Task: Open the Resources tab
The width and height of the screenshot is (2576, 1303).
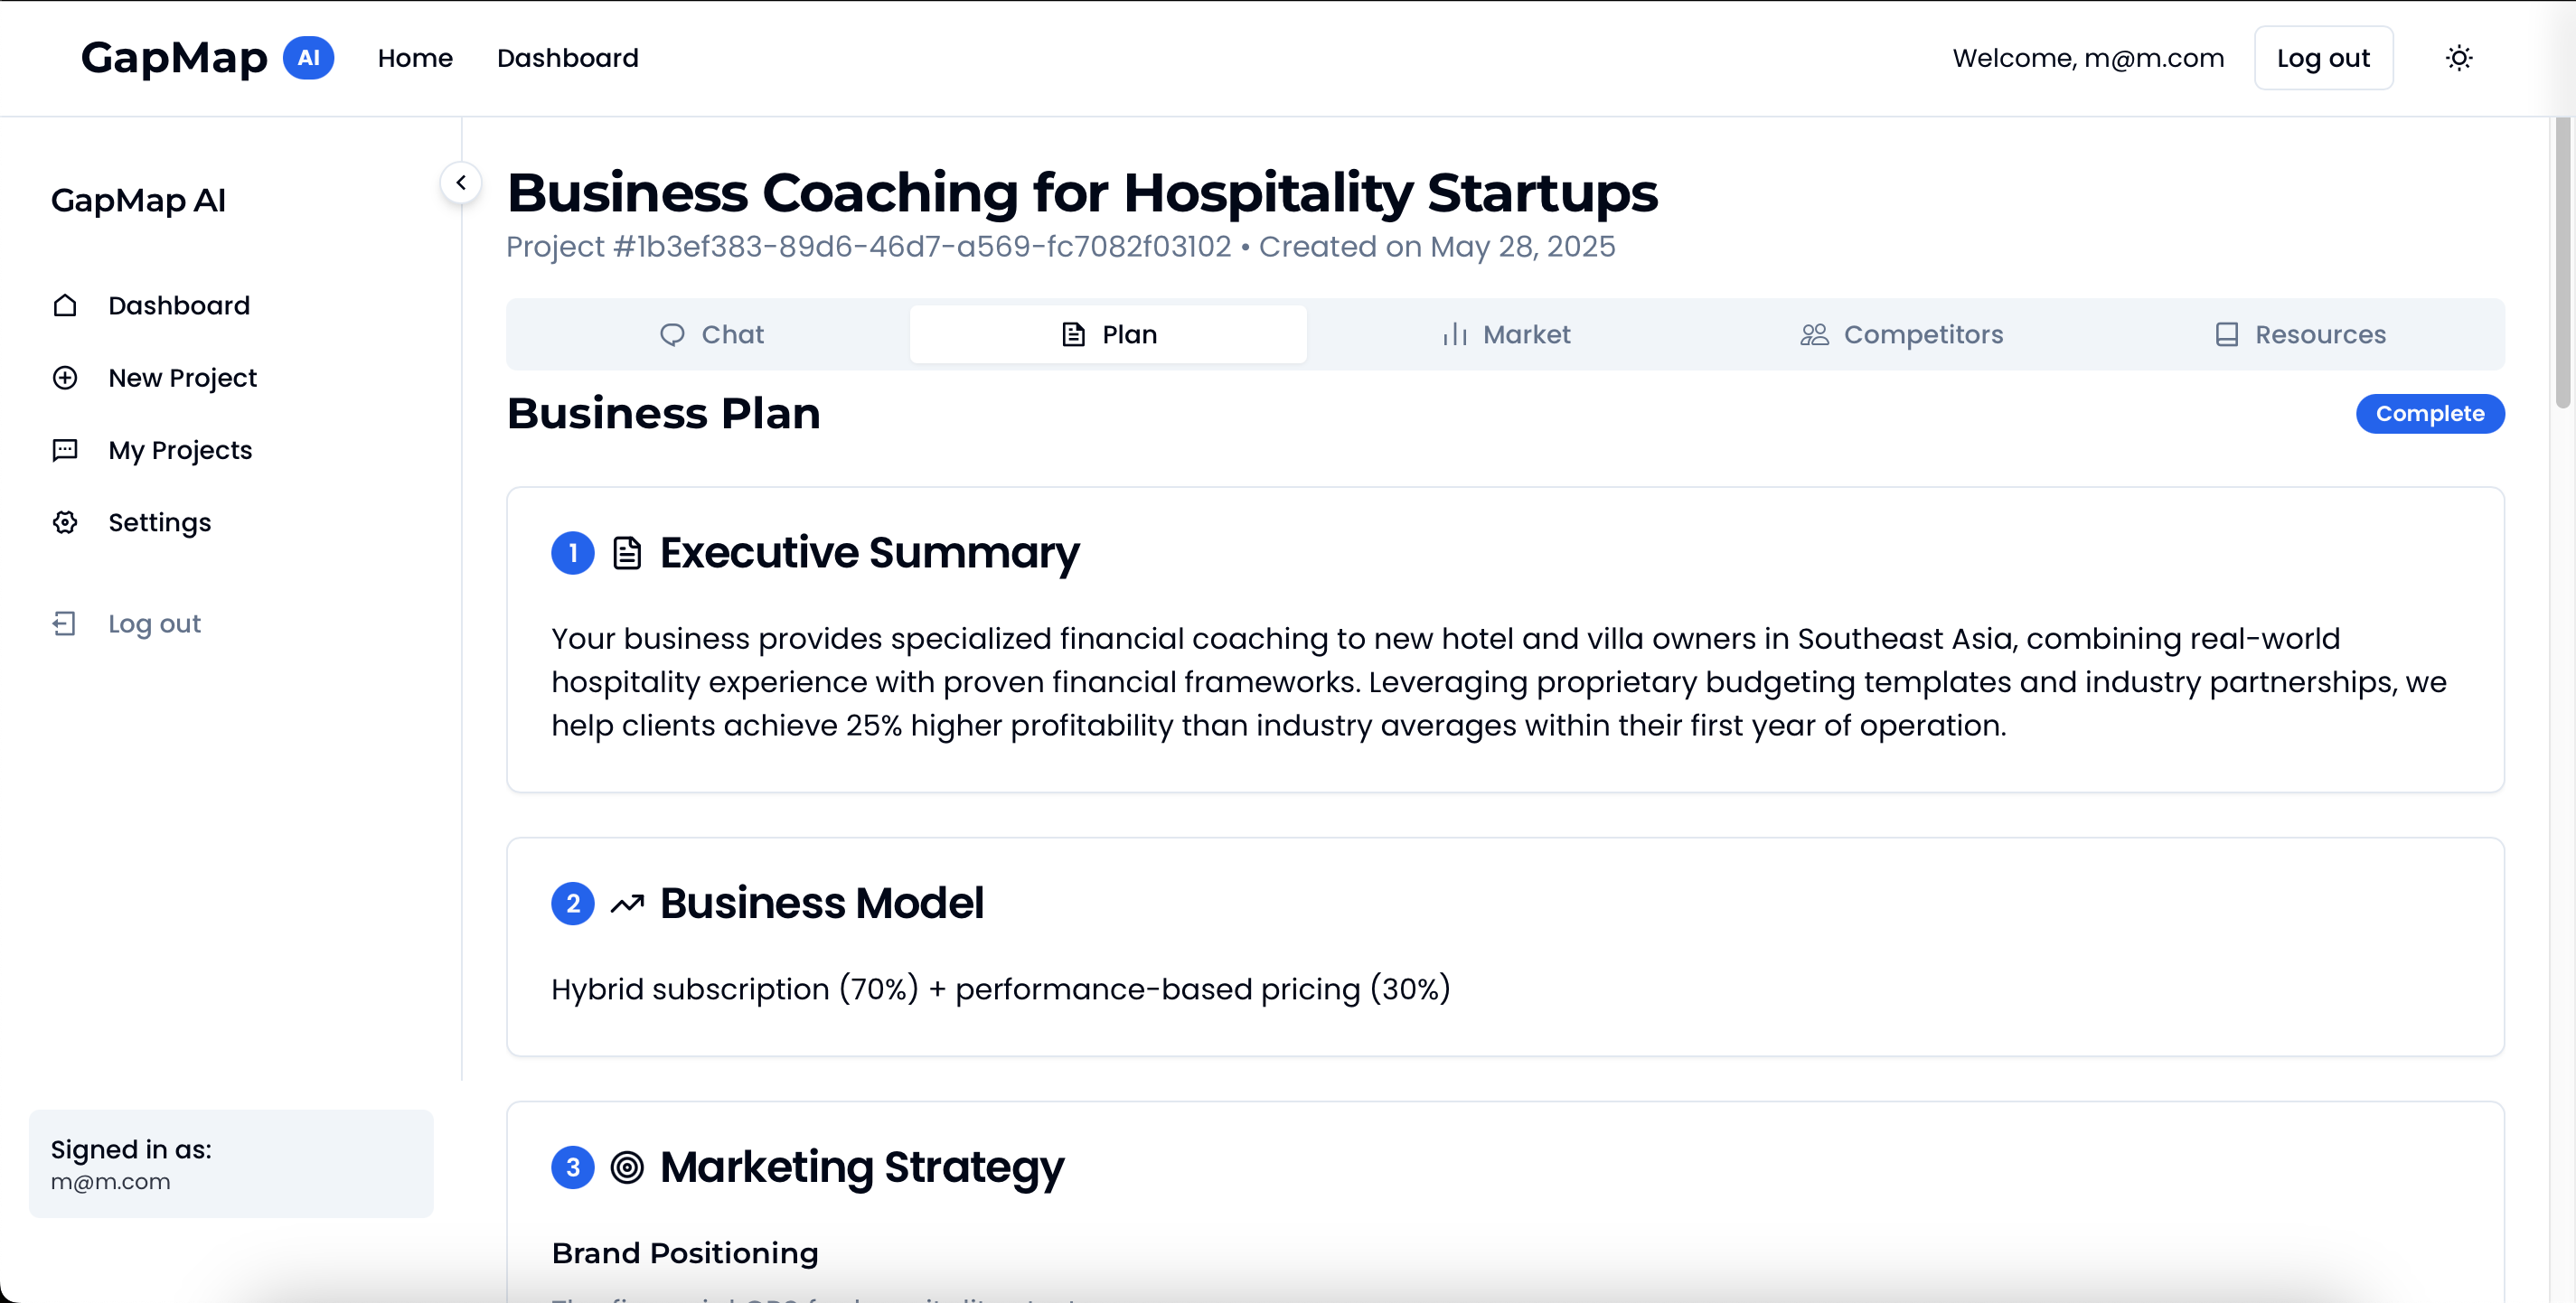Action: tap(2300, 334)
